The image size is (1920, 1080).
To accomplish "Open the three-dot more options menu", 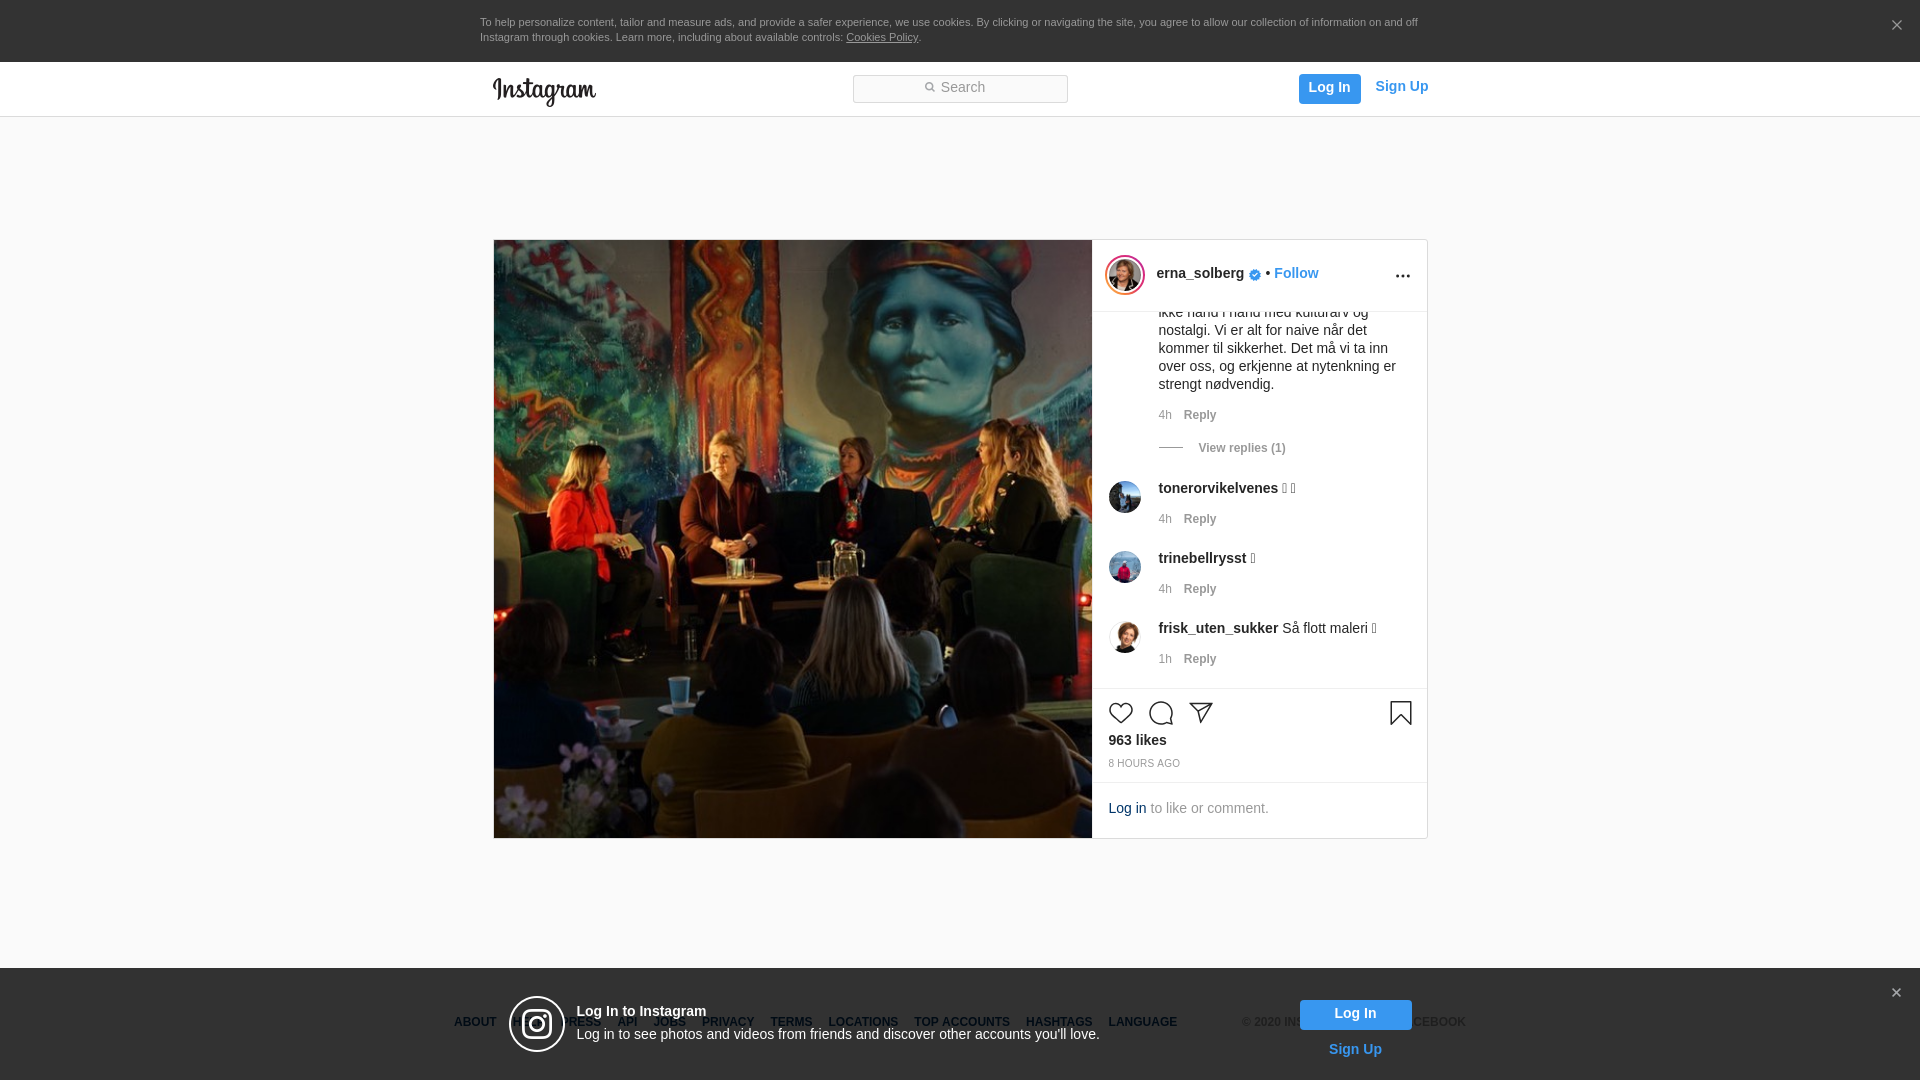I will coord(1402,276).
